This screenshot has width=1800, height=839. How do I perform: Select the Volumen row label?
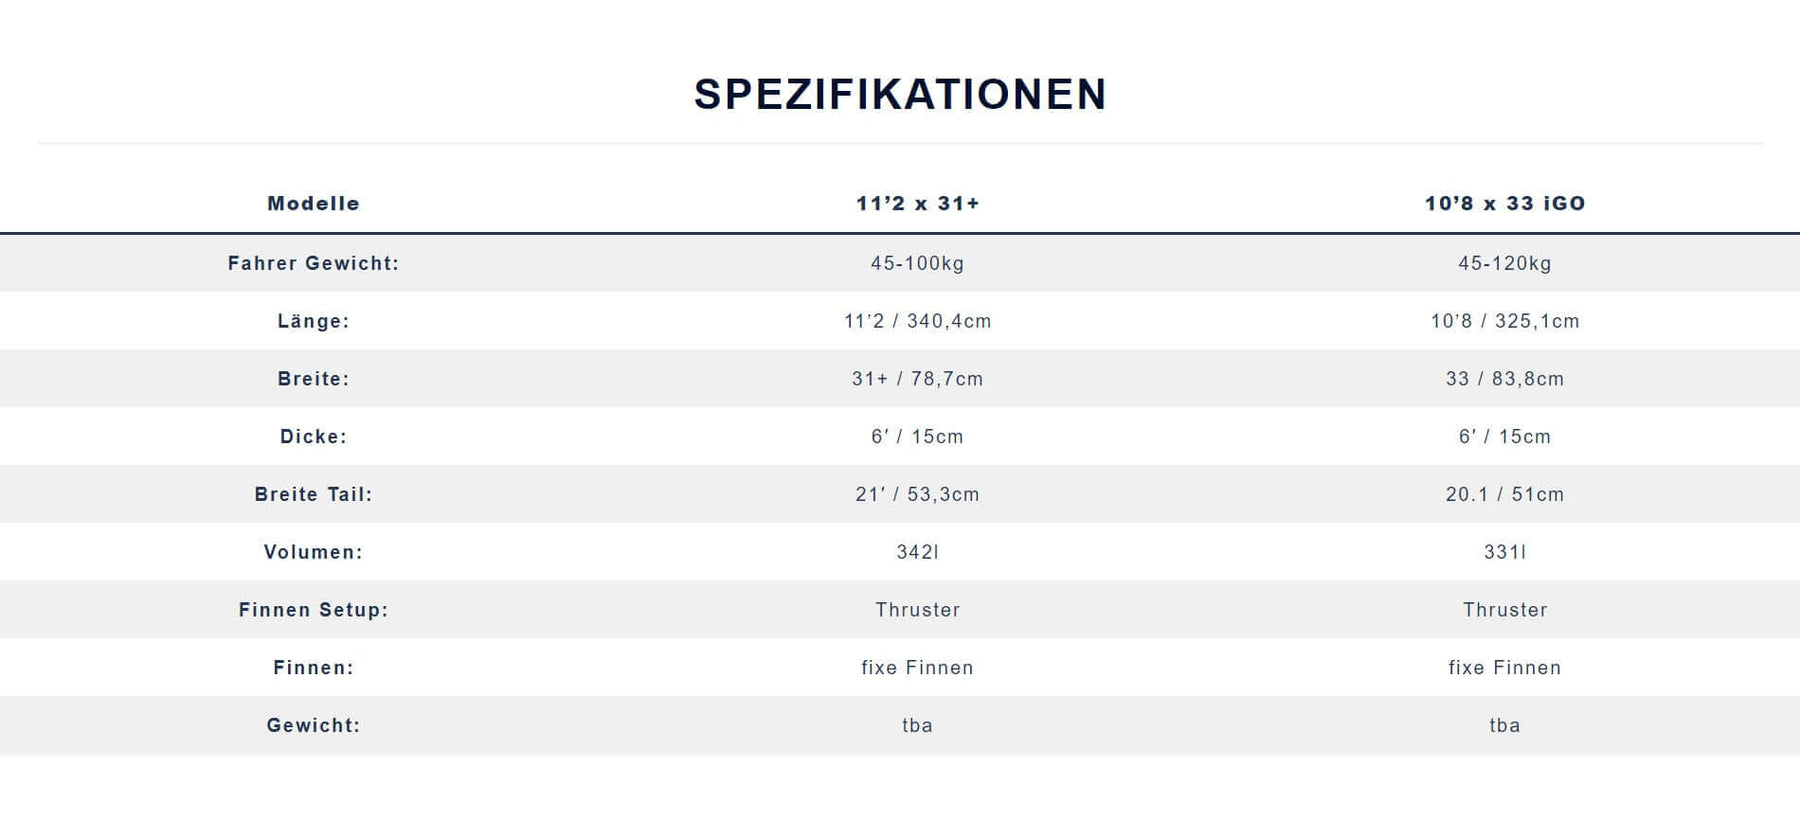click(313, 552)
